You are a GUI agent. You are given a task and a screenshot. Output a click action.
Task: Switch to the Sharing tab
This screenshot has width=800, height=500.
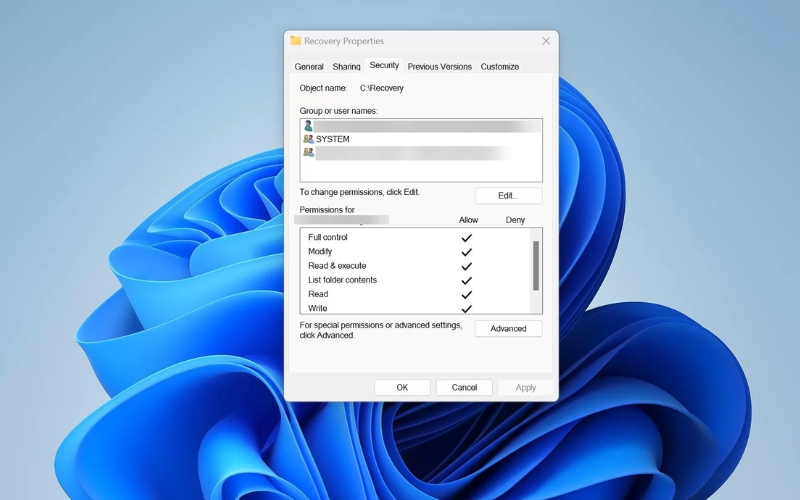click(x=346, y=66)
